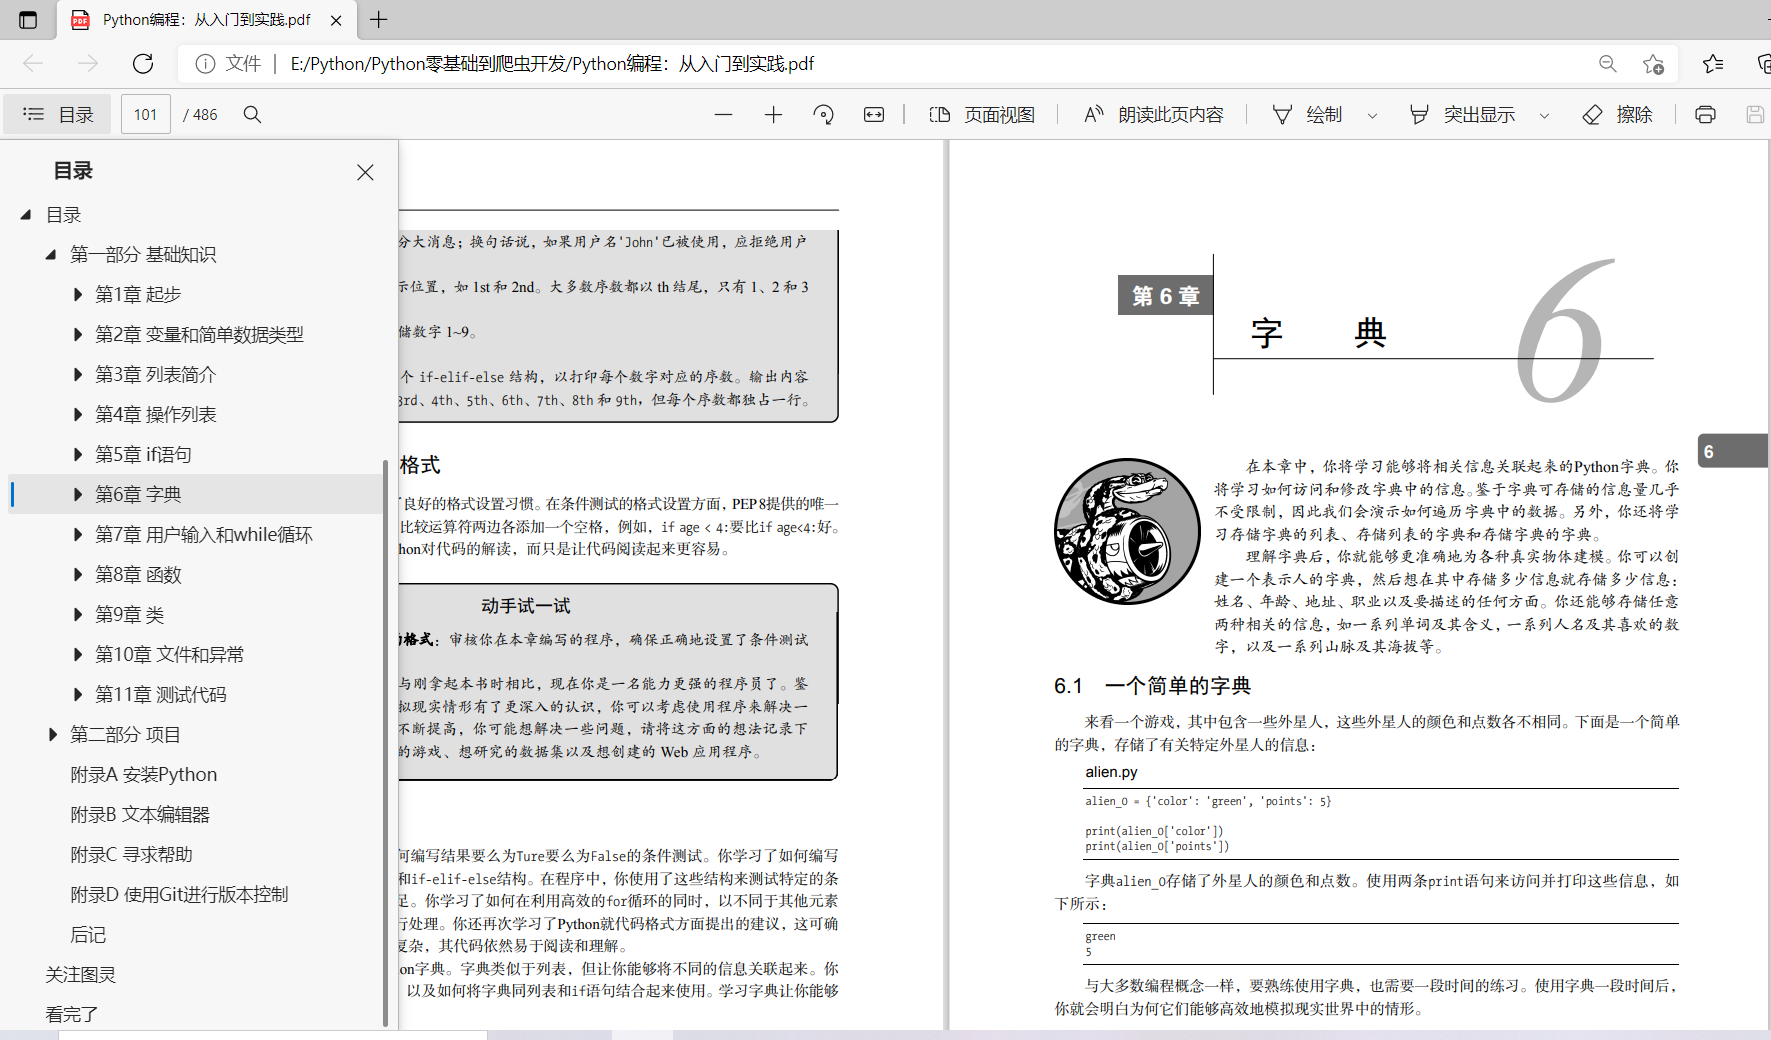This screenshot has width=1771, height=1040.
Task: Jump to 第8章 函数 entry
Action: [138, 574]
